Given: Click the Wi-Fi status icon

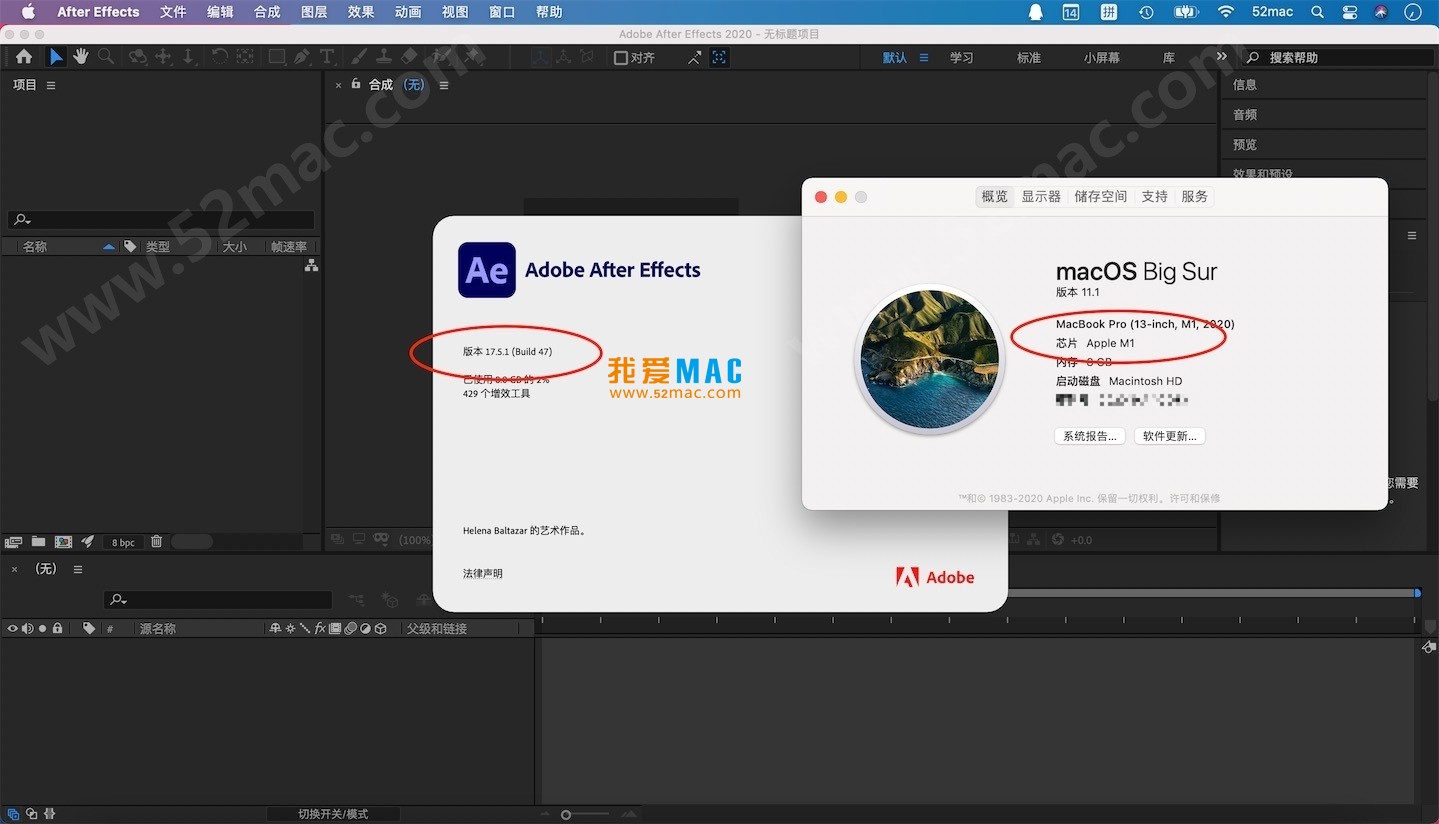Looking at the screenshot, I should pyautogui.click(x=1226, y=12).
